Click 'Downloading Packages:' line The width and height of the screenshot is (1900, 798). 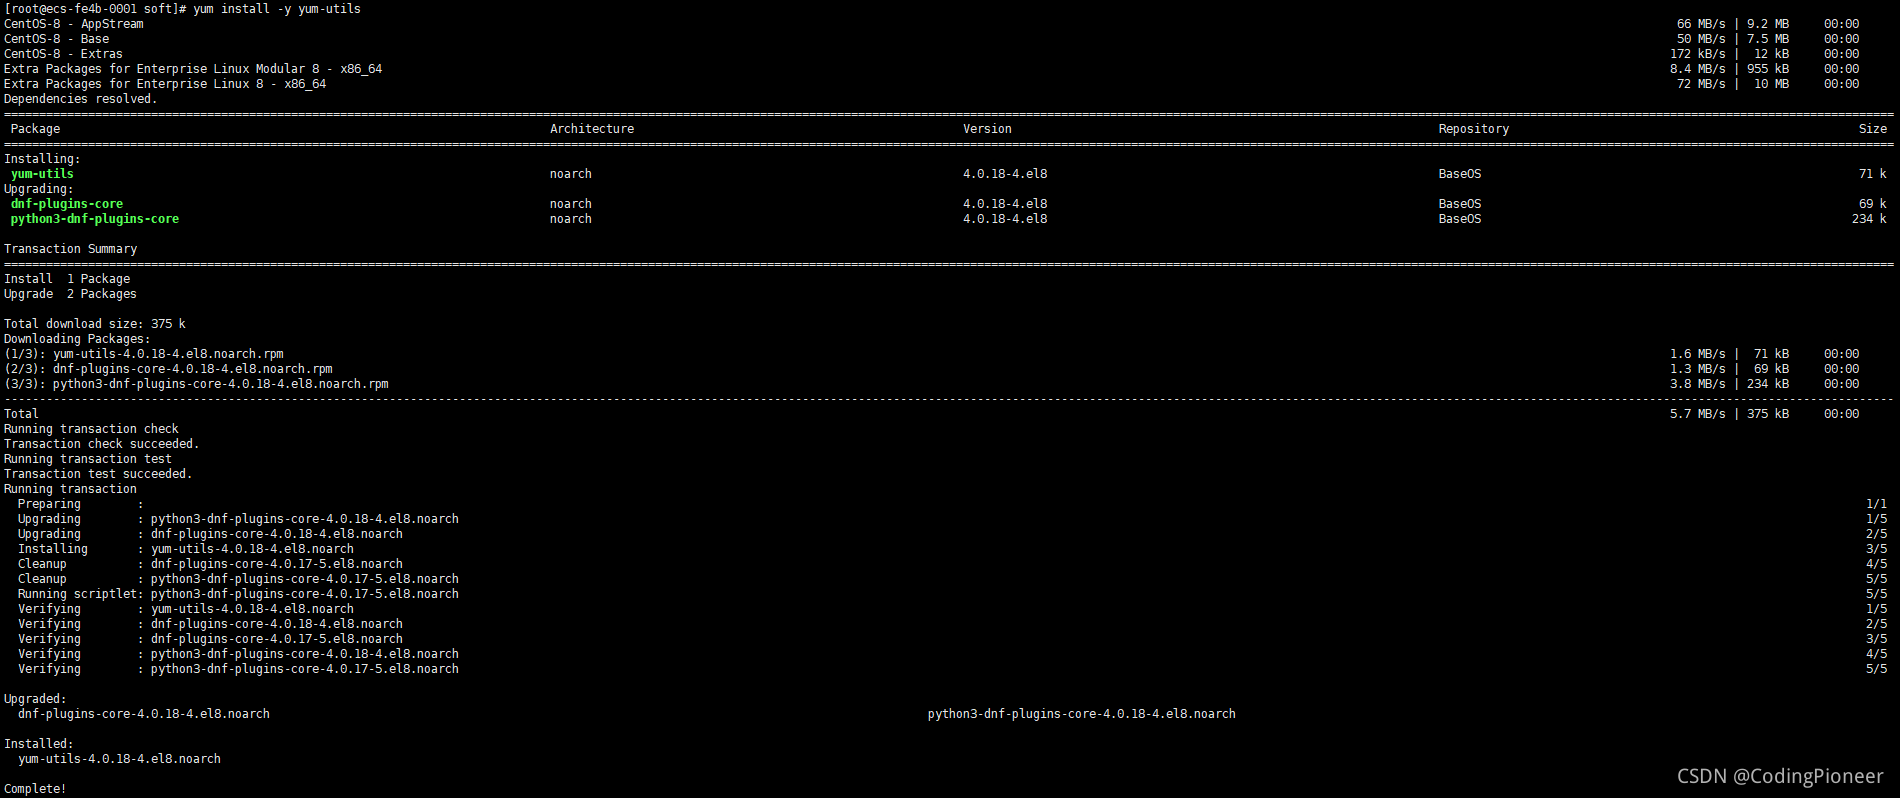[x=78, y=339]
